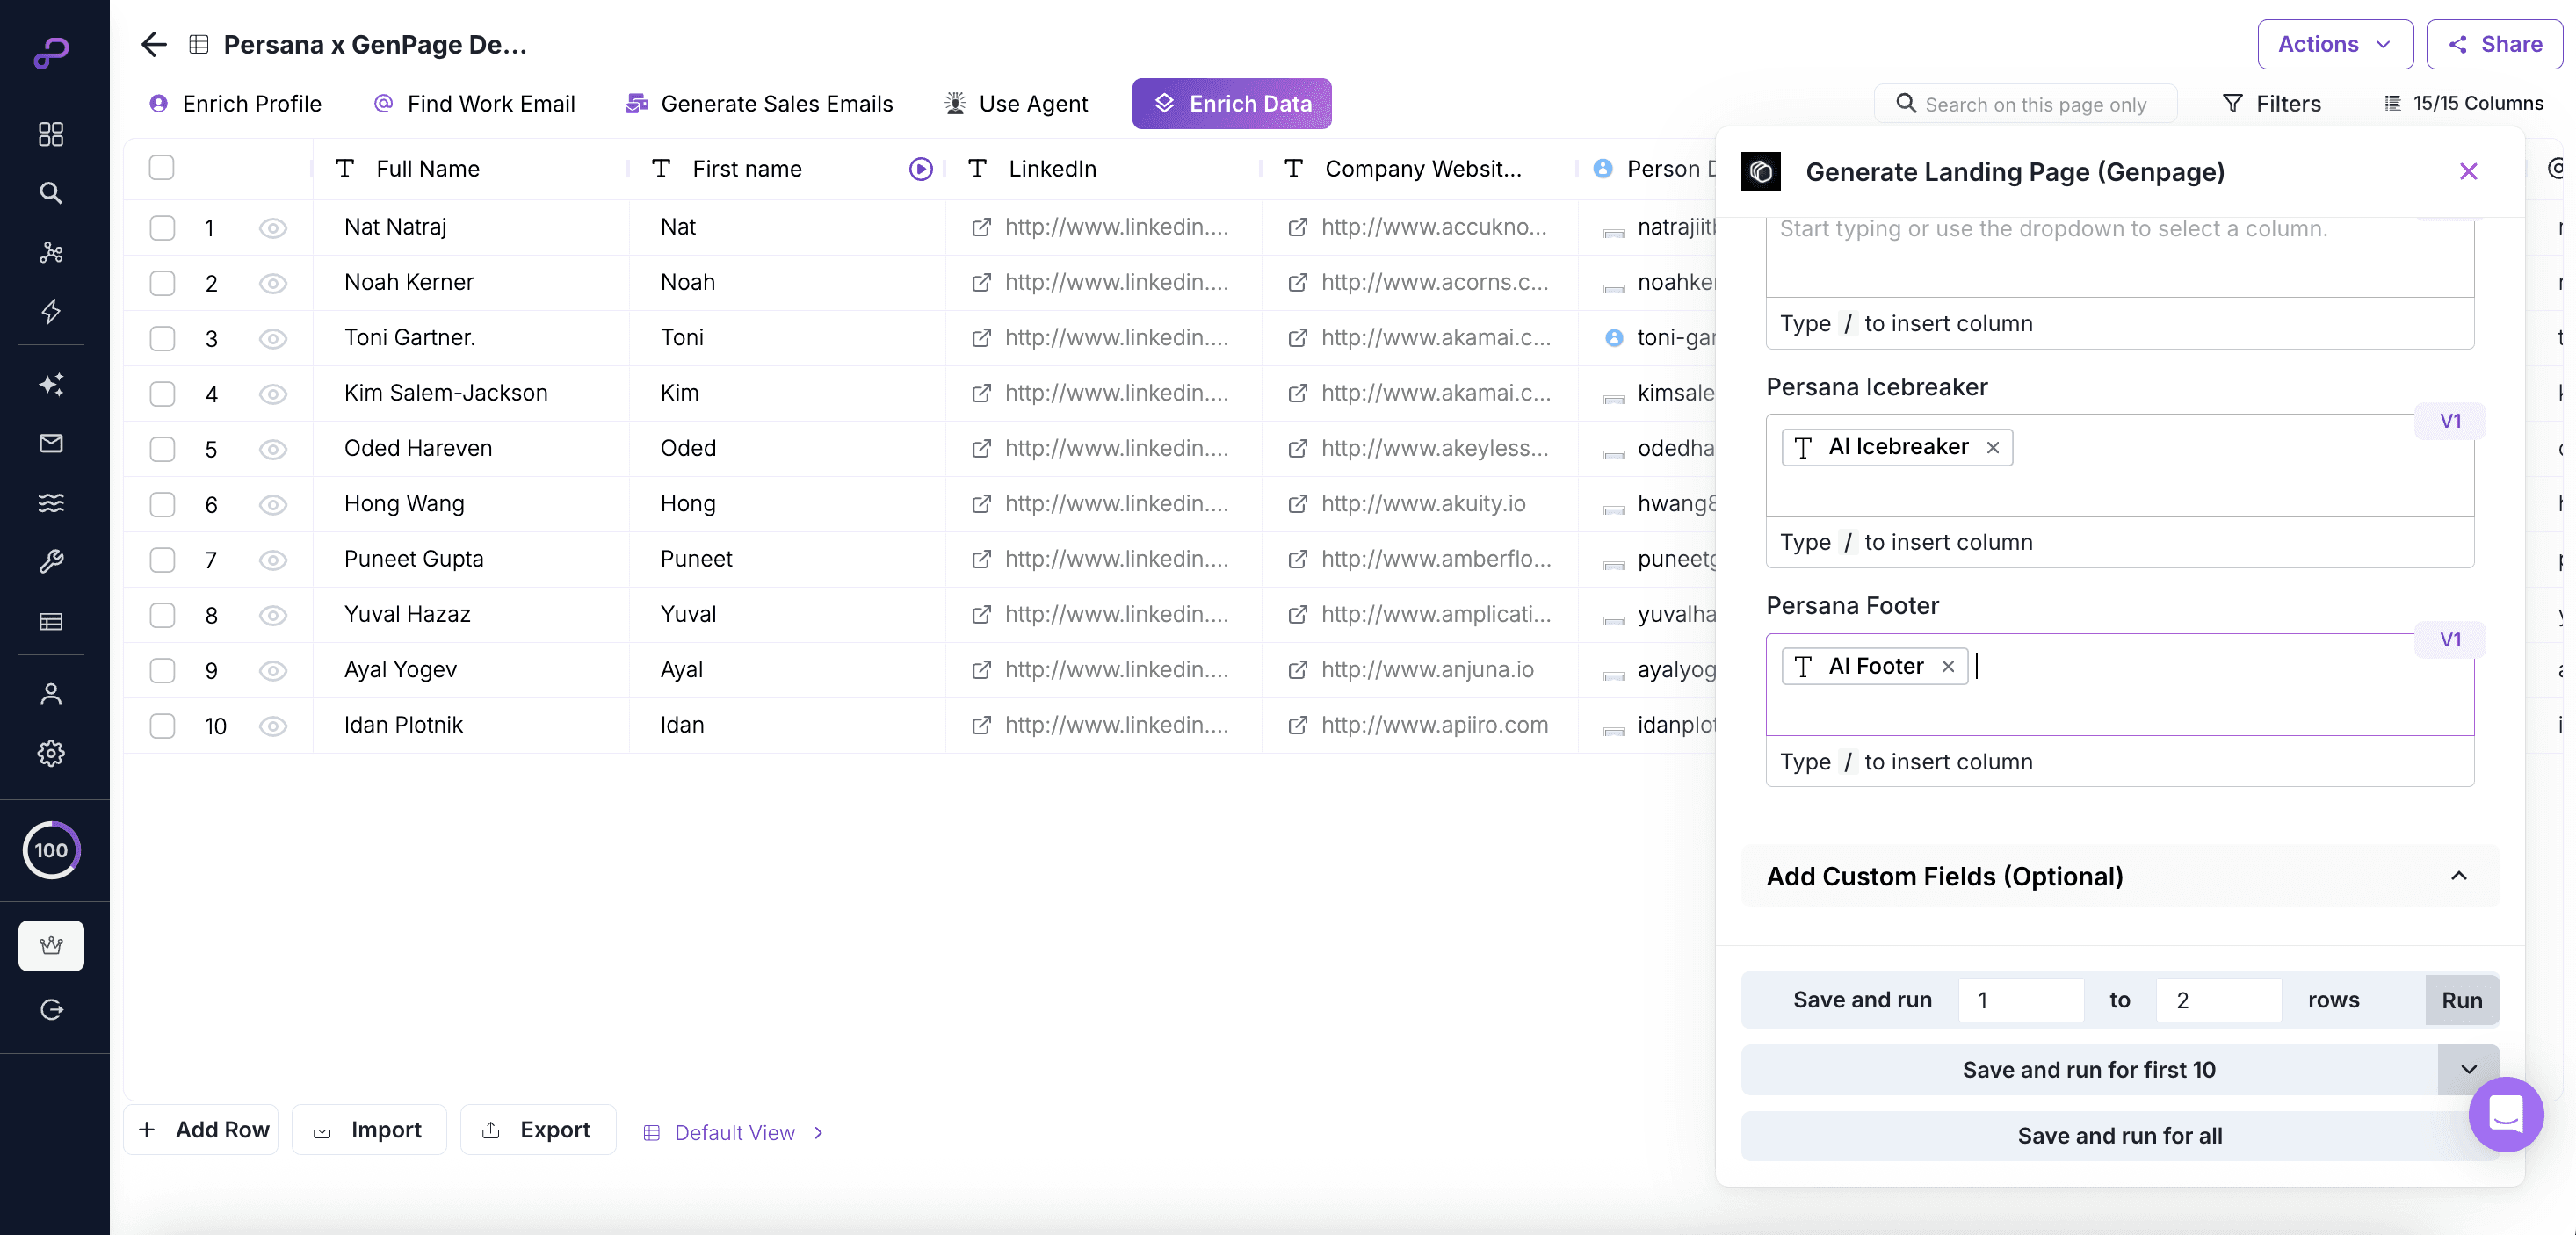
Task: Click the back arrow next to the table title
Action: click(x=153, y=44)
